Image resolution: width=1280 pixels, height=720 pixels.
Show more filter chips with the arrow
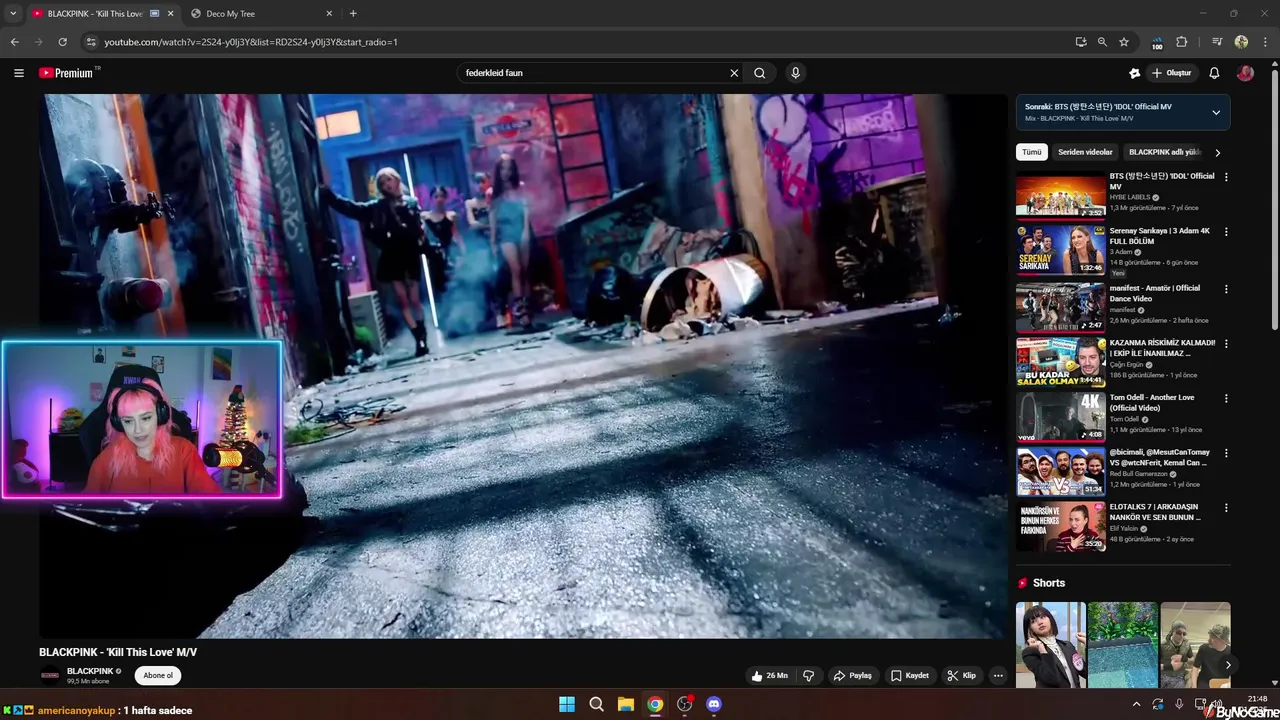click(1217, 152)
